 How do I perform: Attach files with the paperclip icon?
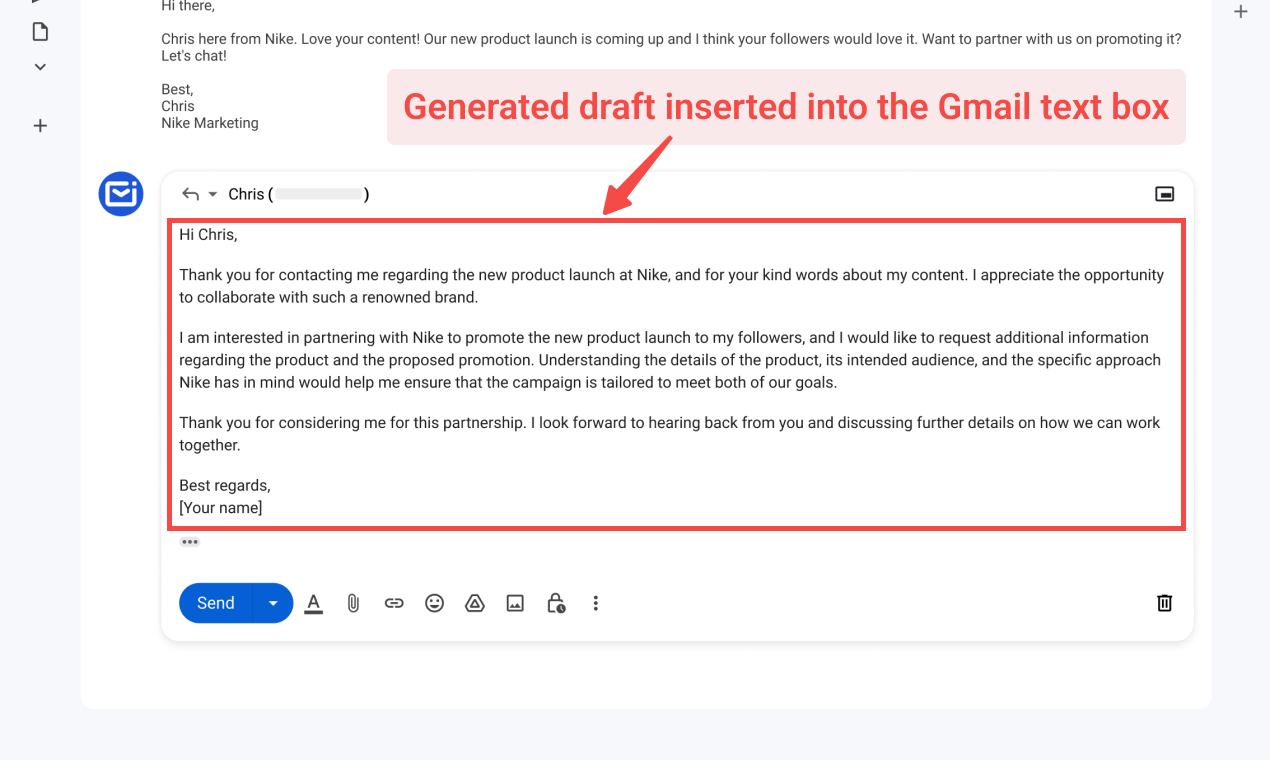tap(353, 603)
